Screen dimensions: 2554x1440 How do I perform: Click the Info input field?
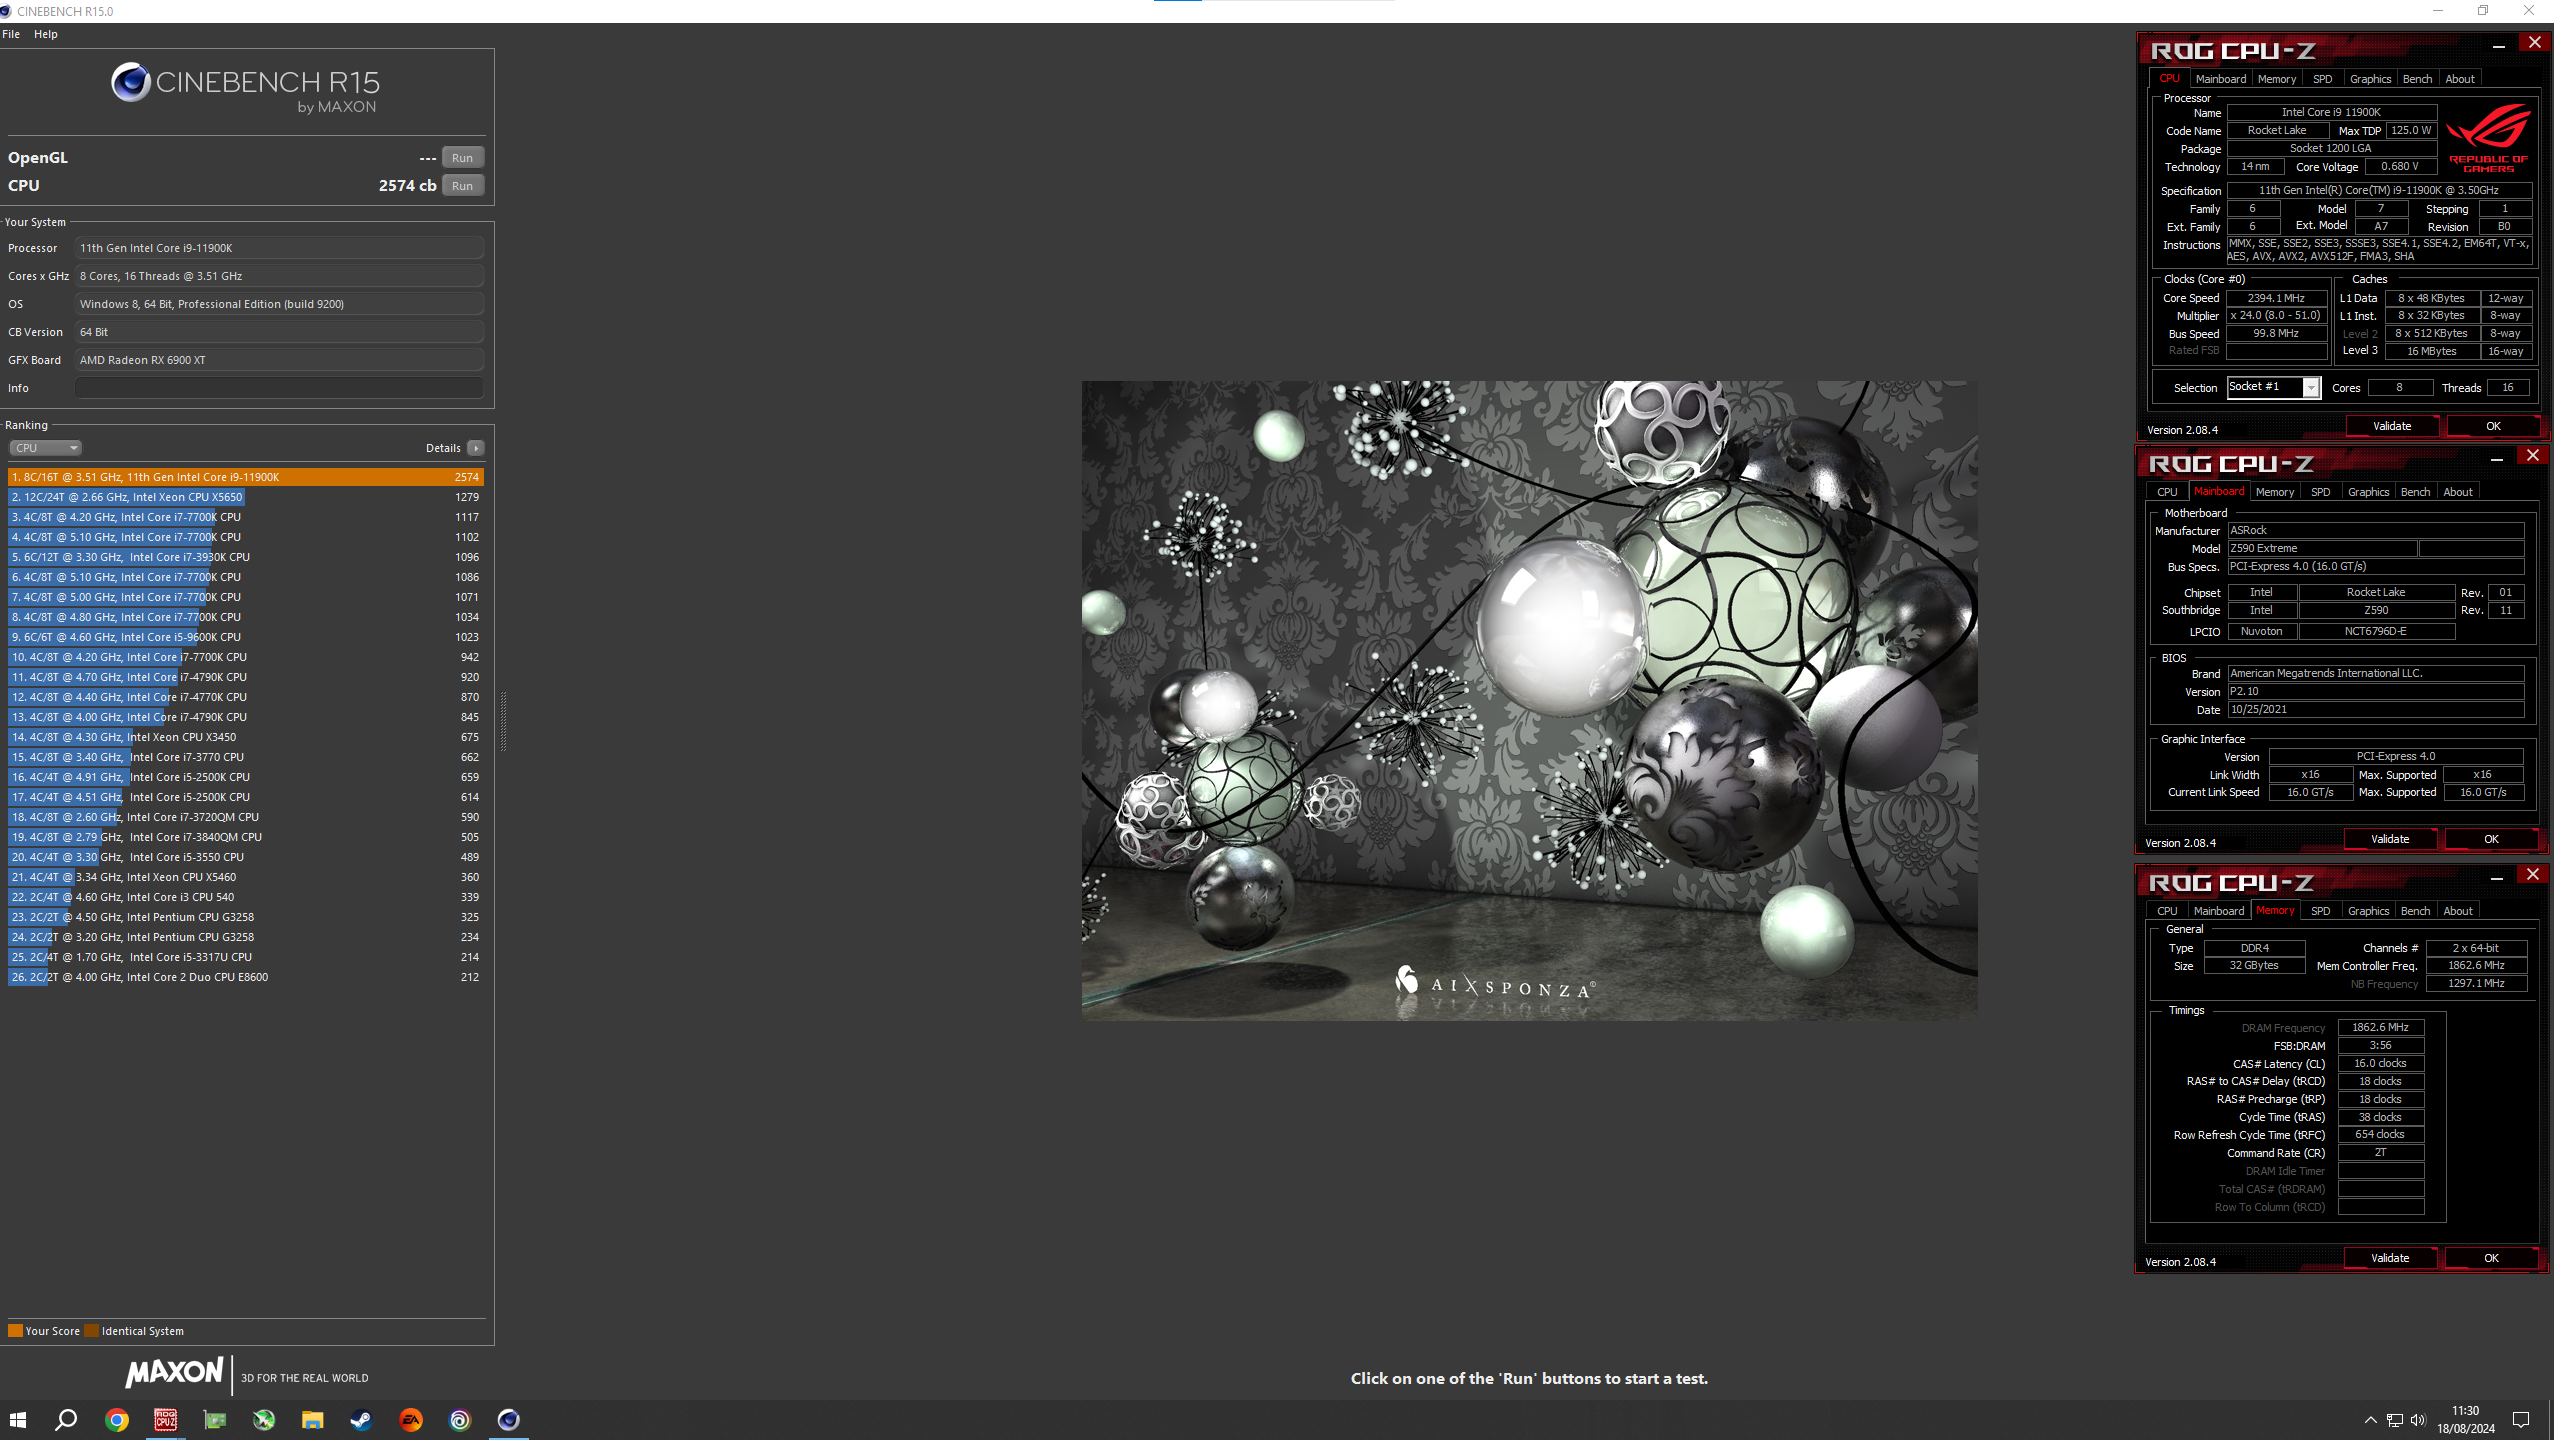point(280,388)
